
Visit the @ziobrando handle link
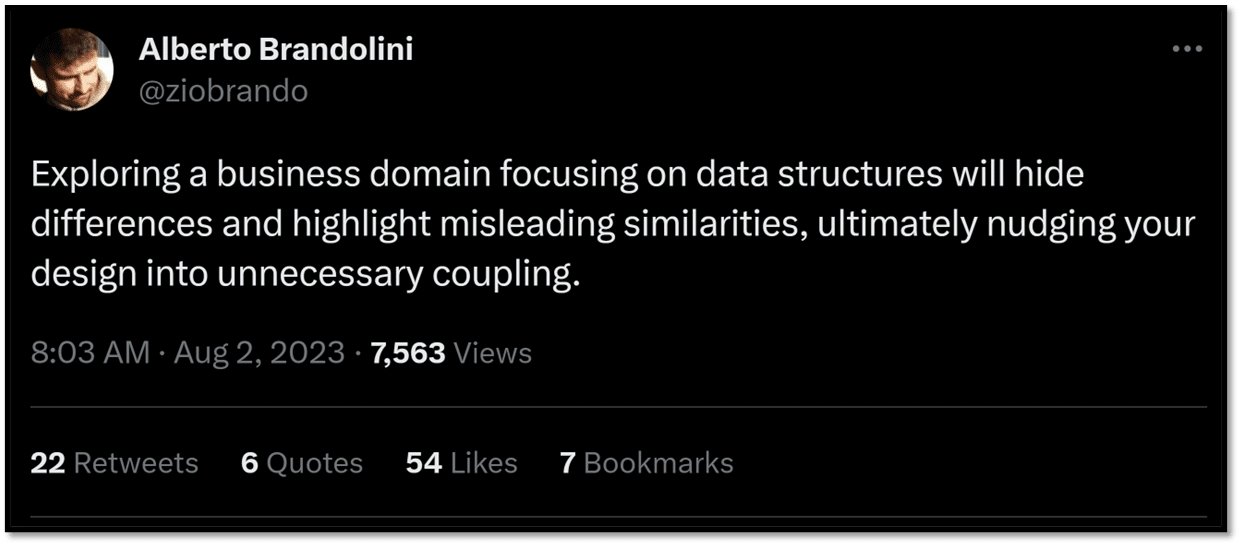point(223,91)
